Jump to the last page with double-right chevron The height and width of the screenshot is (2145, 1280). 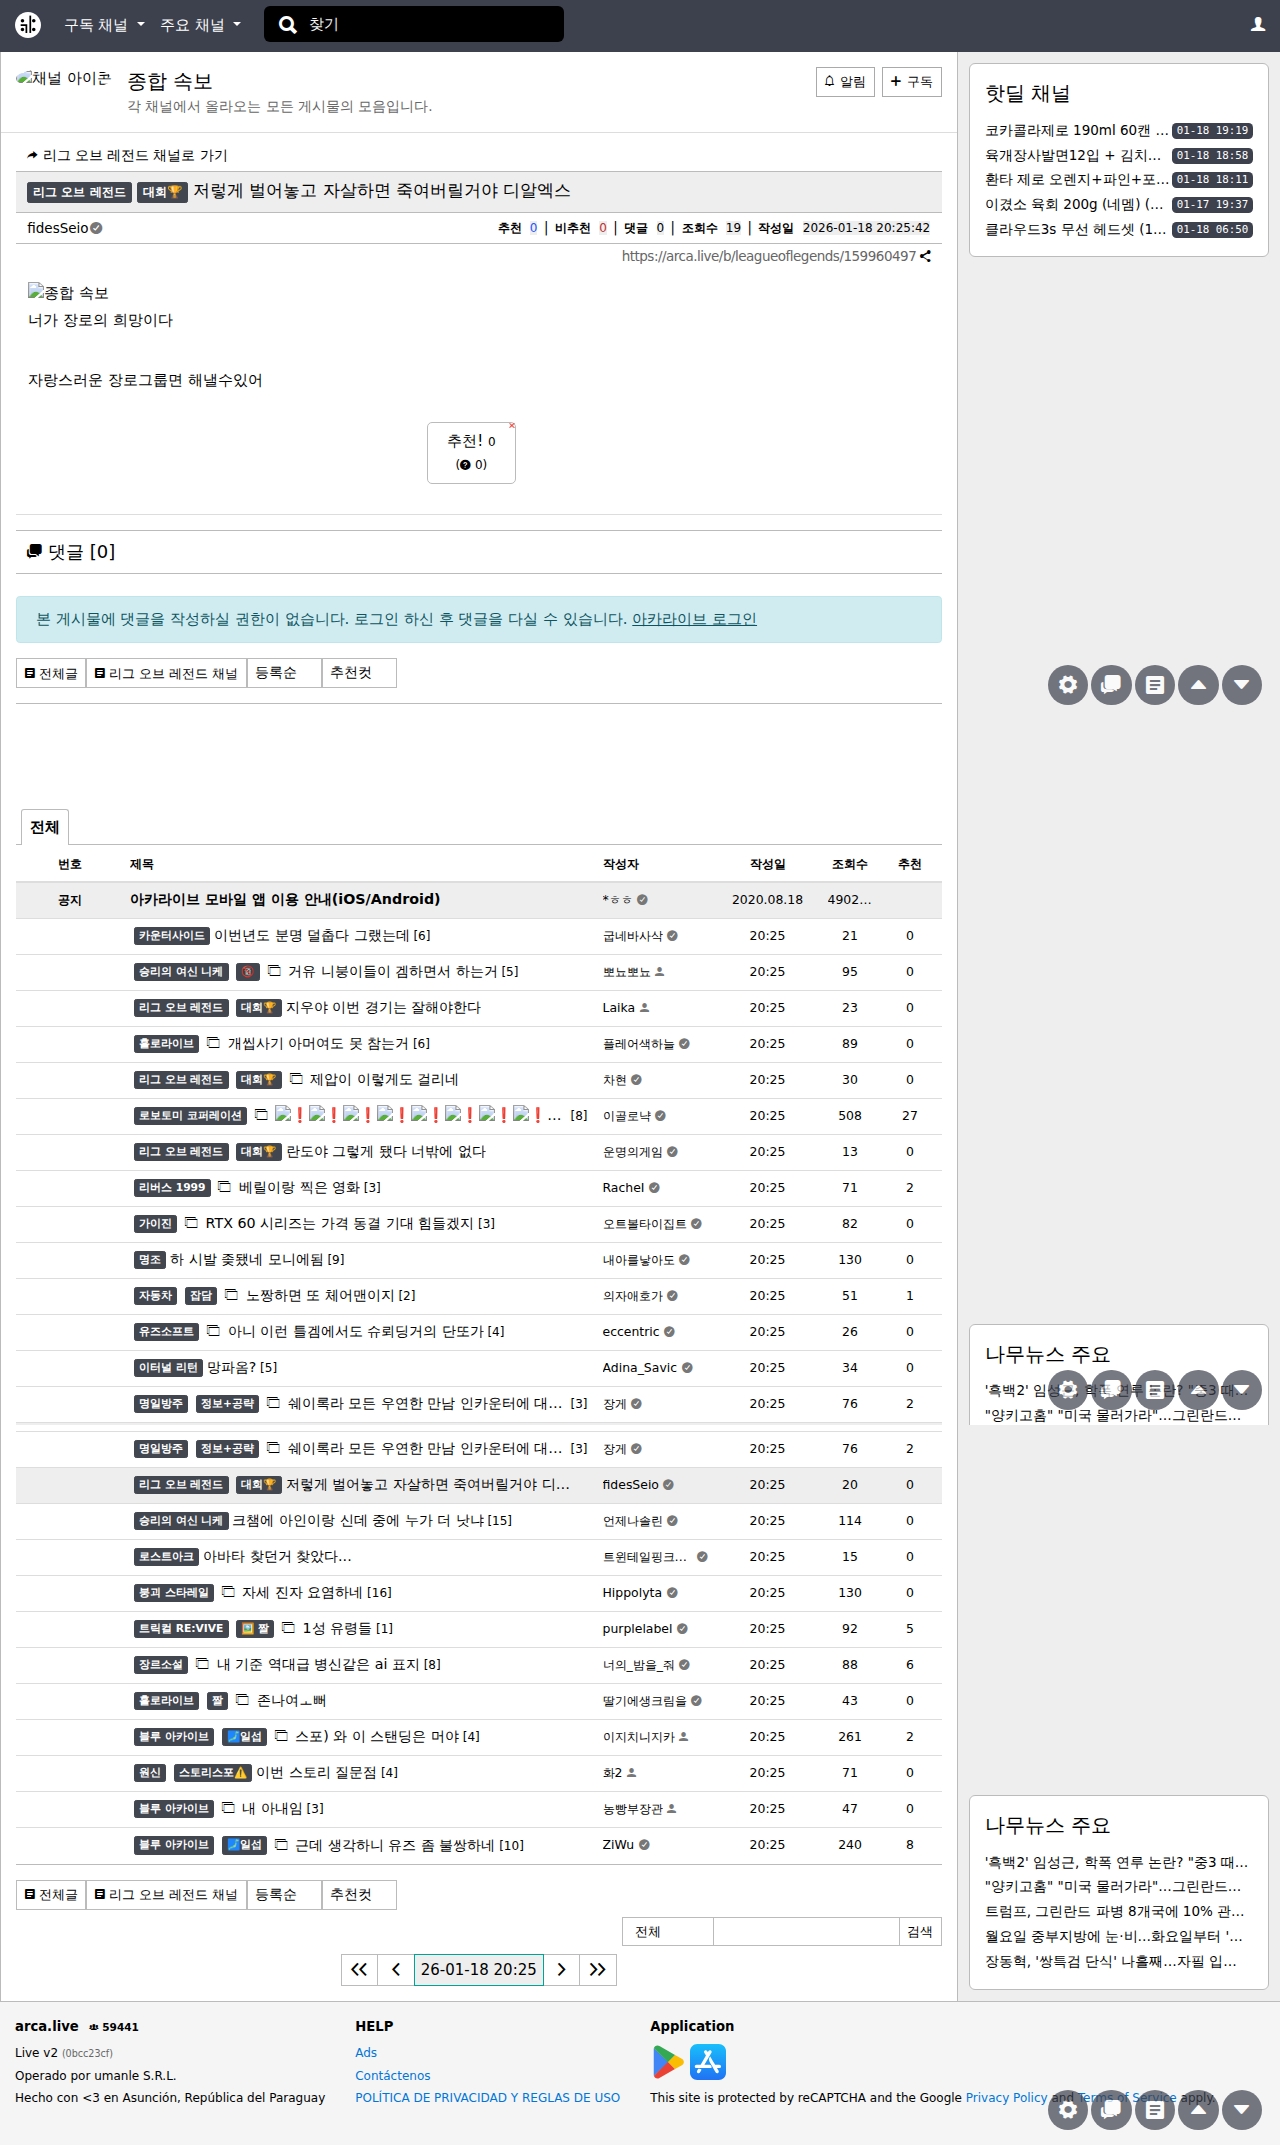pos(598,1969)
